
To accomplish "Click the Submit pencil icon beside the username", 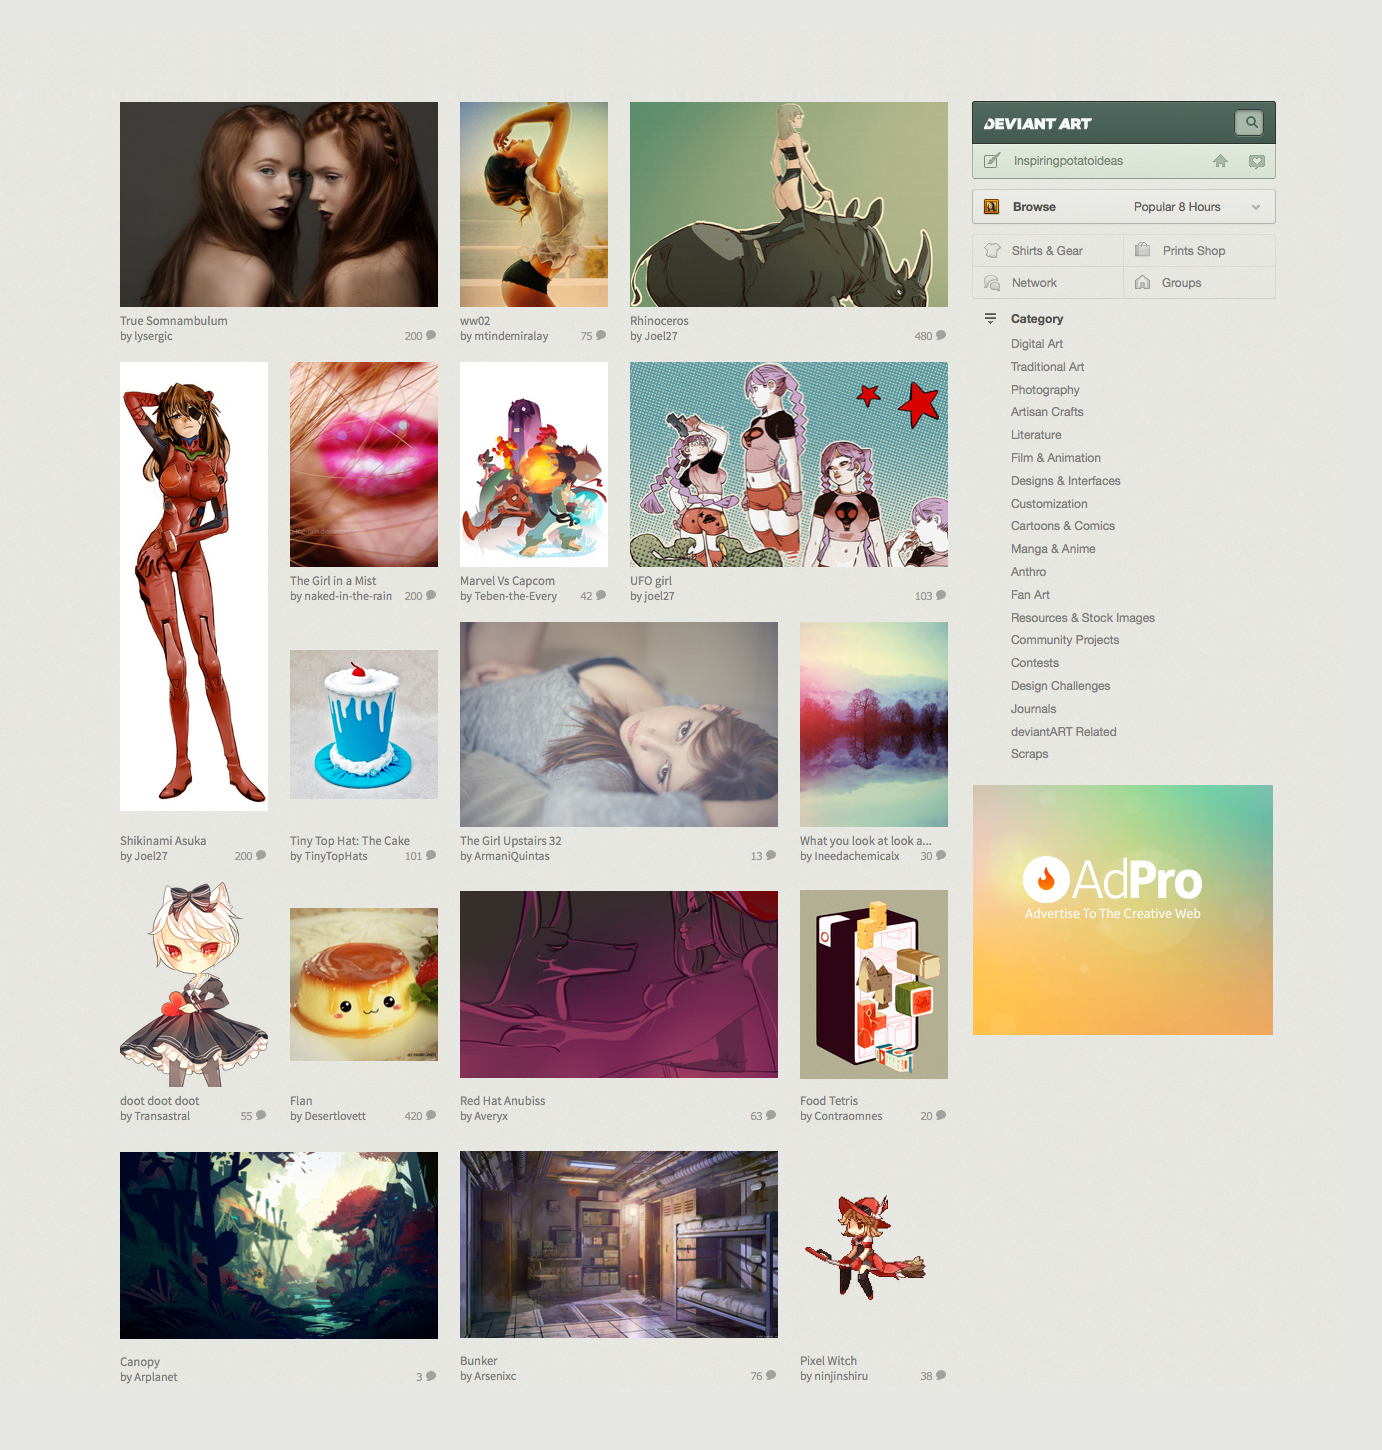I will click(991, 160).
